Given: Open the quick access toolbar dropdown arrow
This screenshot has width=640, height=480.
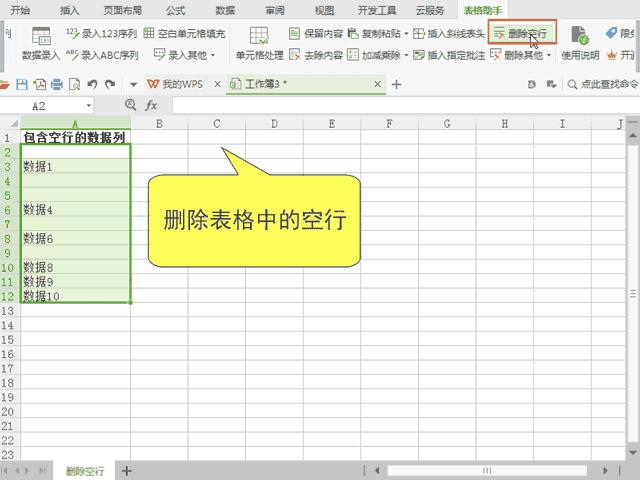Looking at the screenshot, I should pyautogui.click(x=133, y=85).
